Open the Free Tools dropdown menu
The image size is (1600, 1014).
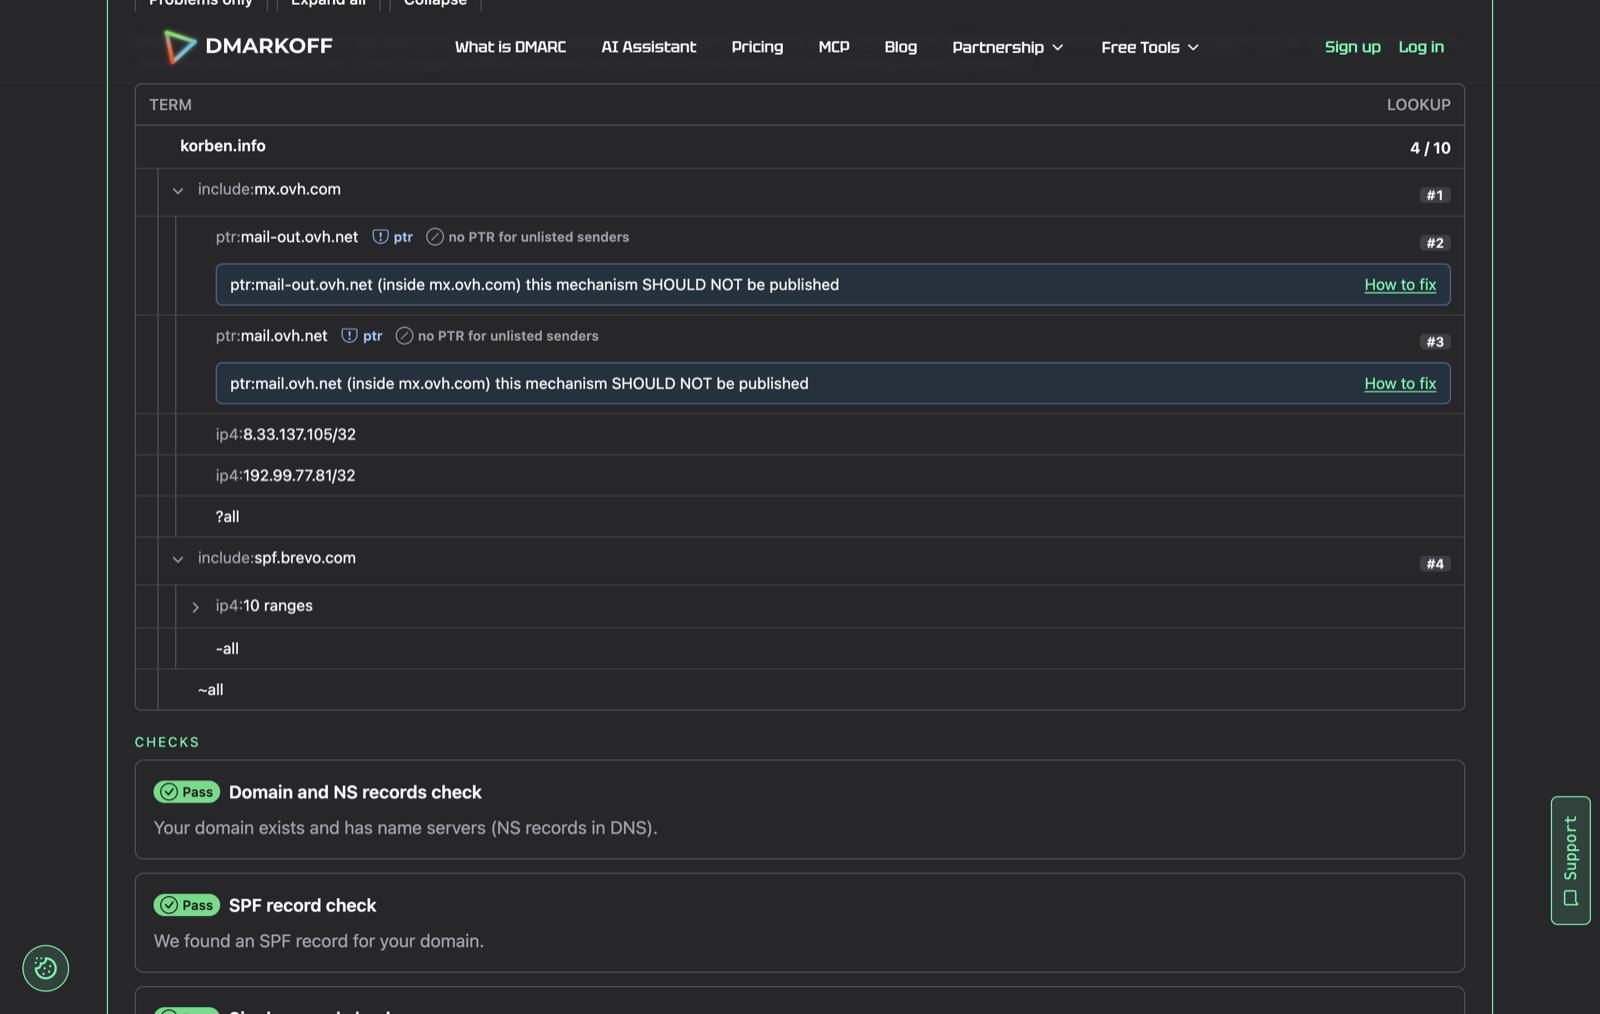pyautogui.click(x=1150, y=47)
